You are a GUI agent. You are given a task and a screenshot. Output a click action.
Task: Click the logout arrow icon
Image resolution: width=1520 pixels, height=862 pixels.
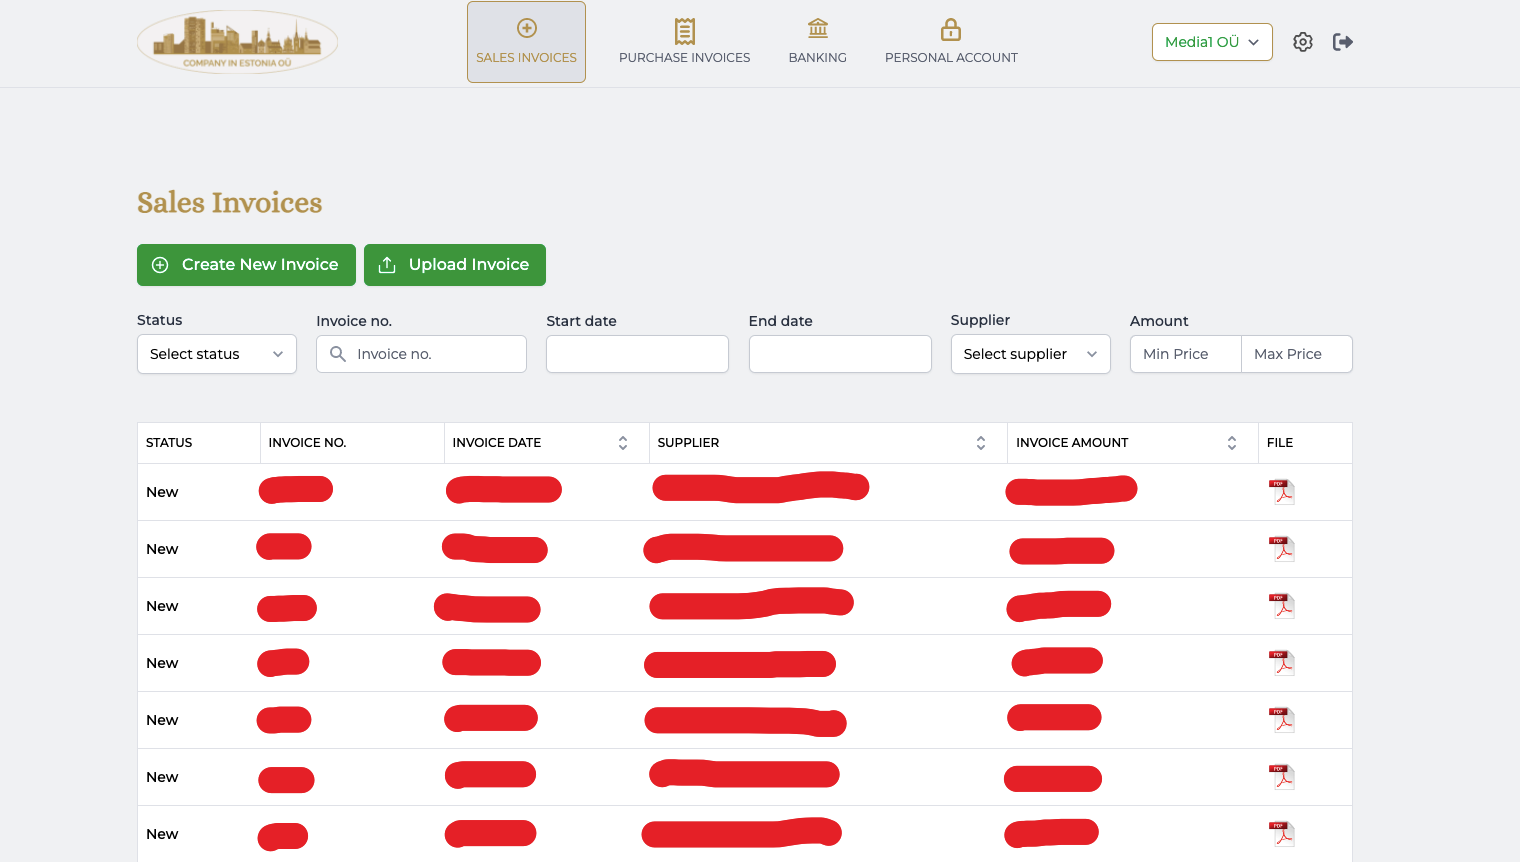click(1342, 42)
